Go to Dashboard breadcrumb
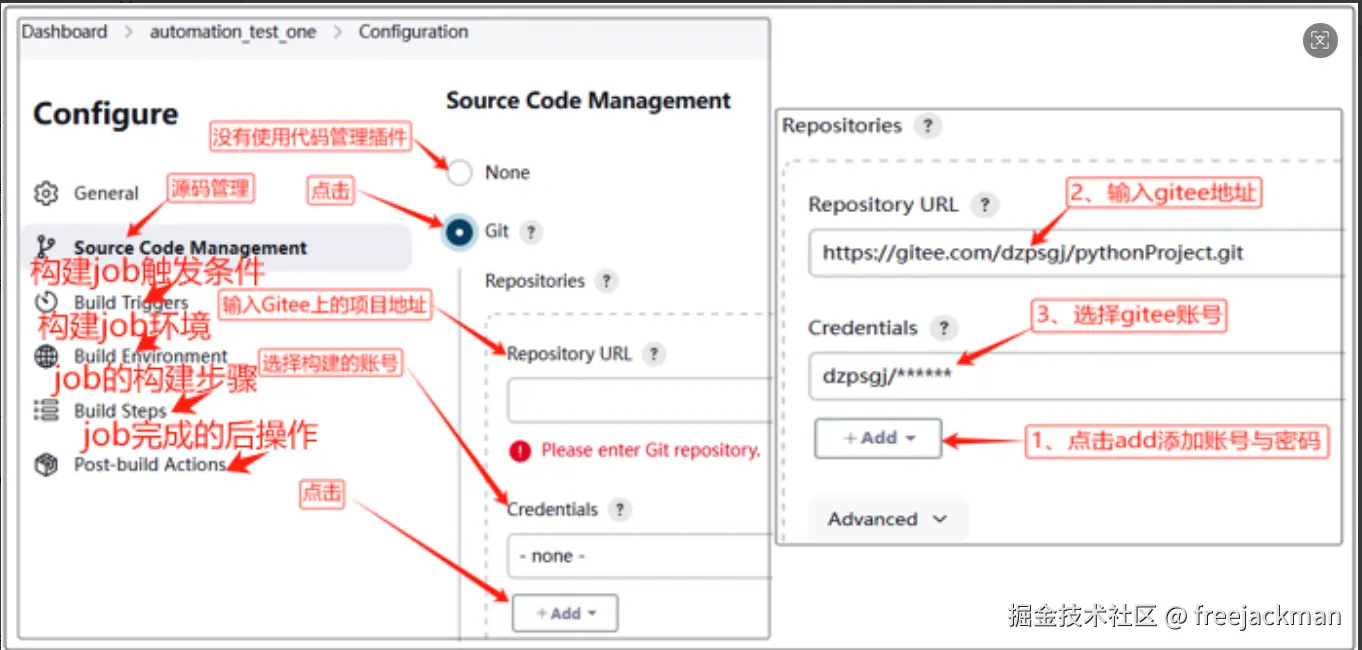Screen dimensions: 1362x650 pos(64,32)
